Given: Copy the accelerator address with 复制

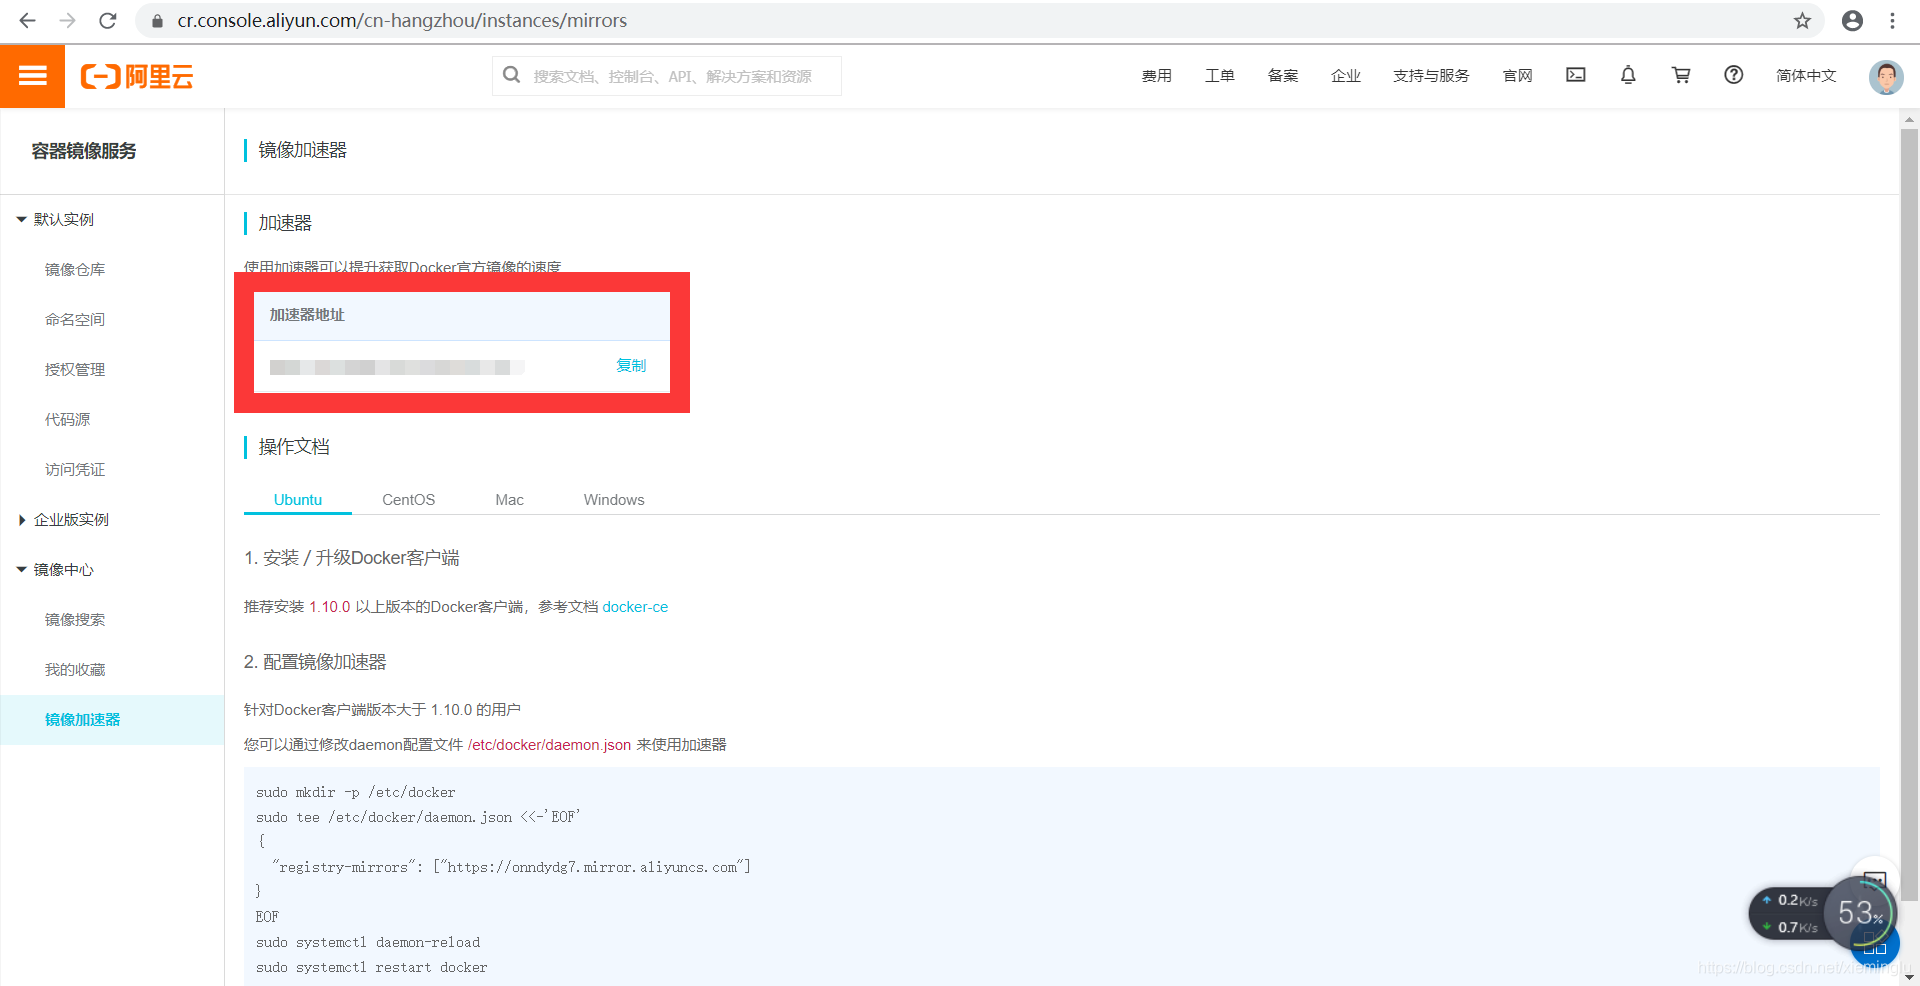Looking at the screenshot, I should tap(630, 365).
